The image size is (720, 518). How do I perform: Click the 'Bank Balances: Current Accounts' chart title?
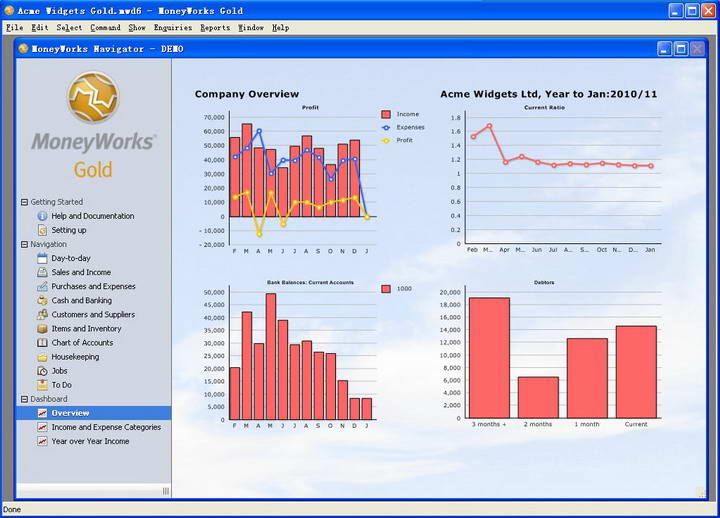(310, 282)
